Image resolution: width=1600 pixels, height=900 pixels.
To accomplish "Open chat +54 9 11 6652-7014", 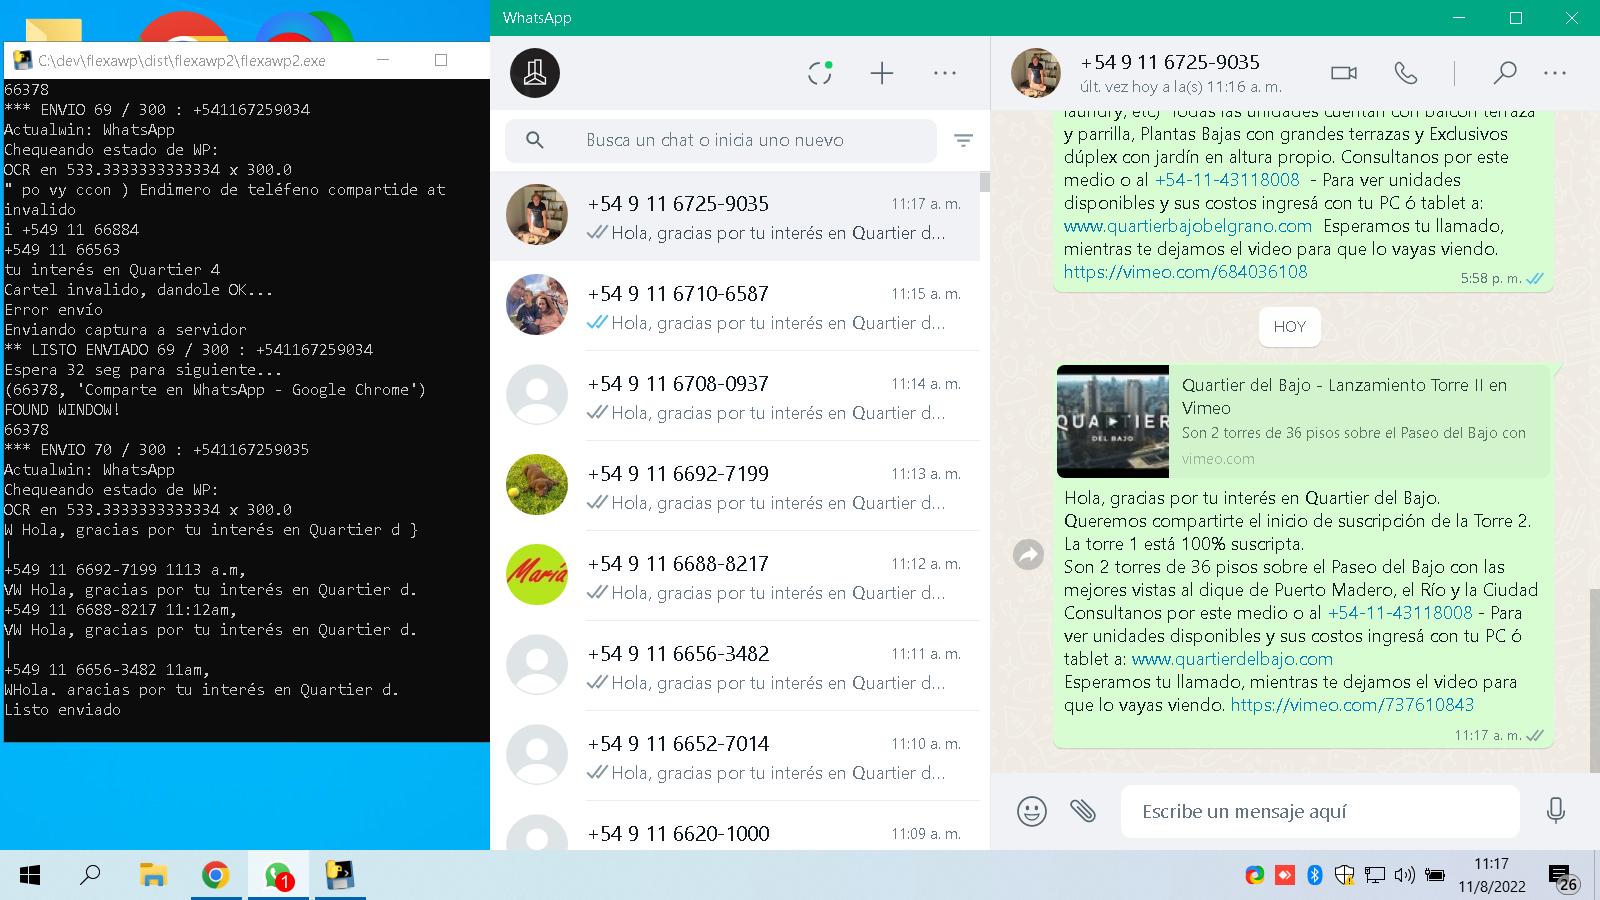I will (735, 756).
